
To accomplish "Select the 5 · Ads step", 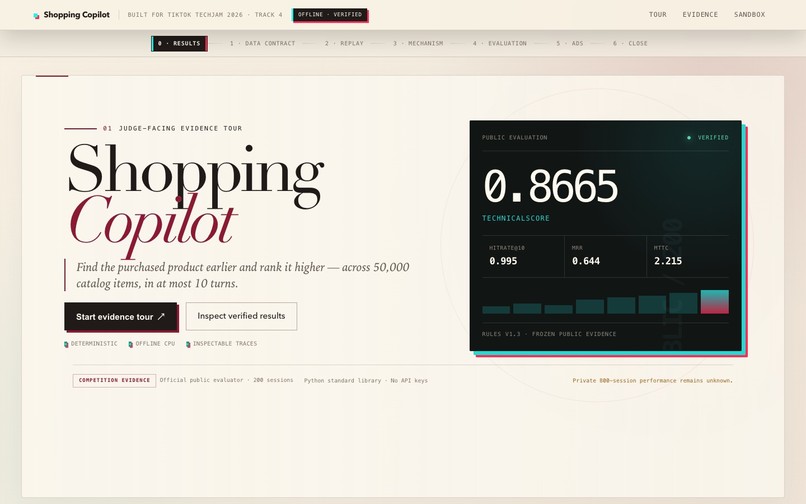I will click(x=570, y=43).
